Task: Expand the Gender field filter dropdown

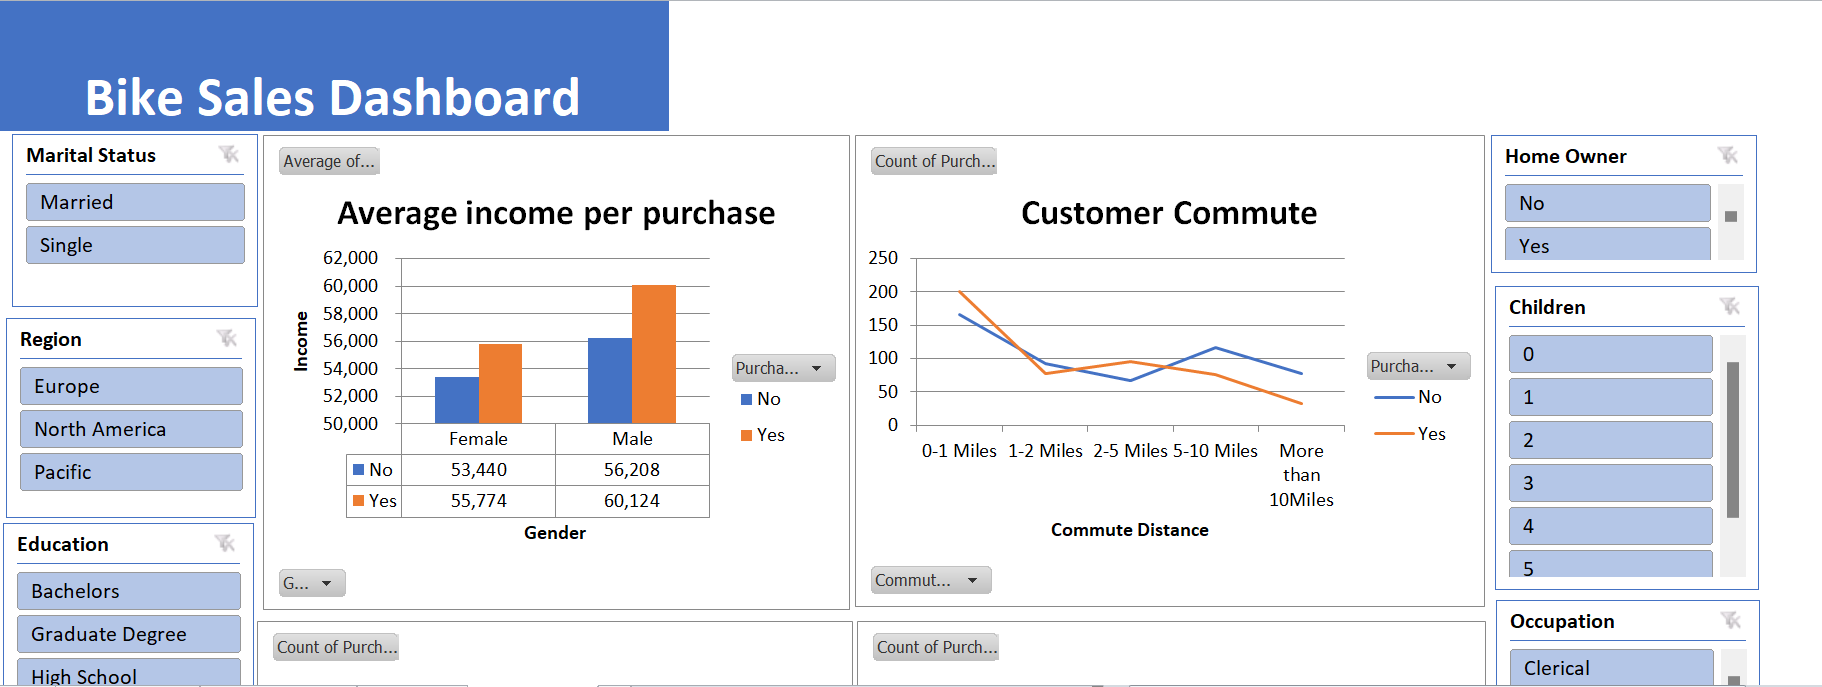Action: click(312, 583)
